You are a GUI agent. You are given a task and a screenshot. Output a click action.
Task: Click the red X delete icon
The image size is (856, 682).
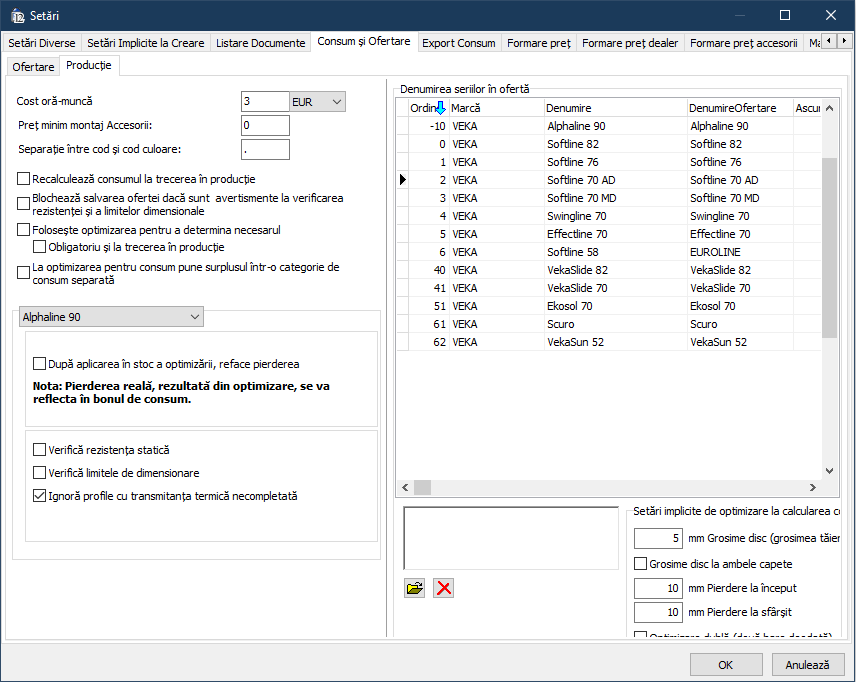pyautogui.click(x=444, y=588)
